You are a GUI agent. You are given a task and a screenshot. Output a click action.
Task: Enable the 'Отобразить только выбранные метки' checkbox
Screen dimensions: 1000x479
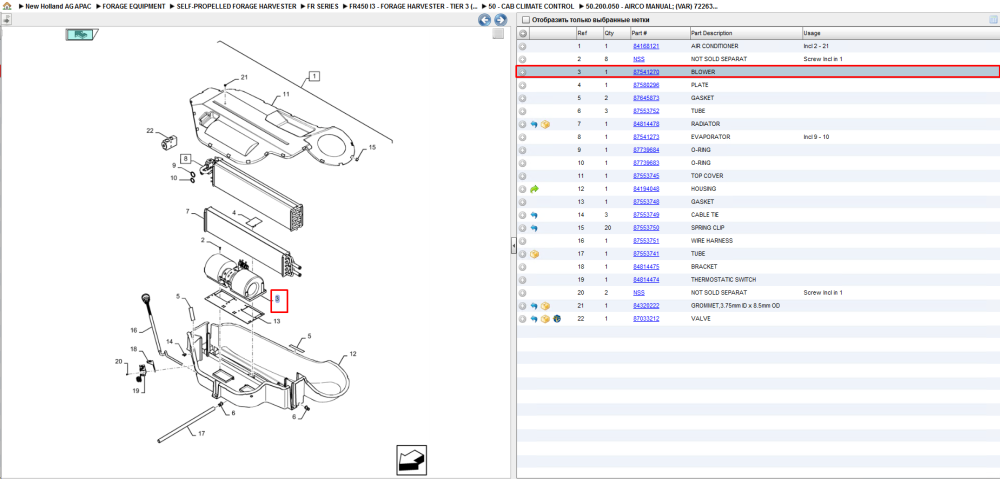click(x=526, y=20)
